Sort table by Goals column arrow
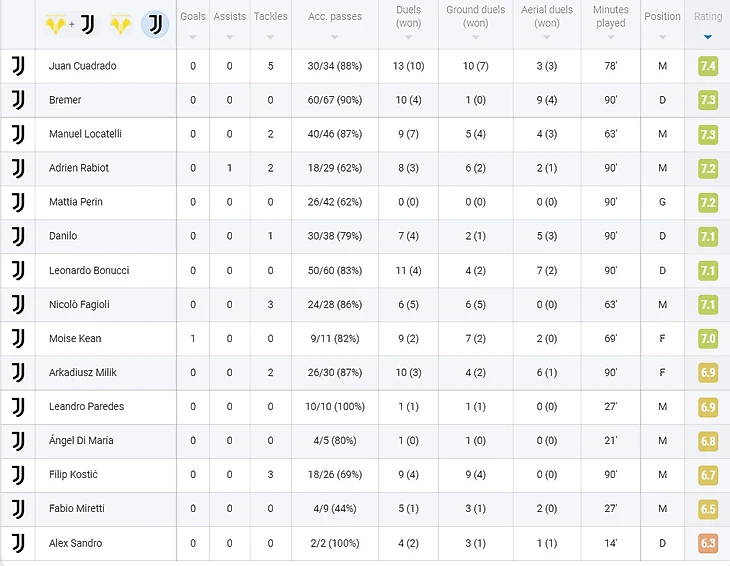This screenshot has width=730, height=566. click(x=193, y=37)
